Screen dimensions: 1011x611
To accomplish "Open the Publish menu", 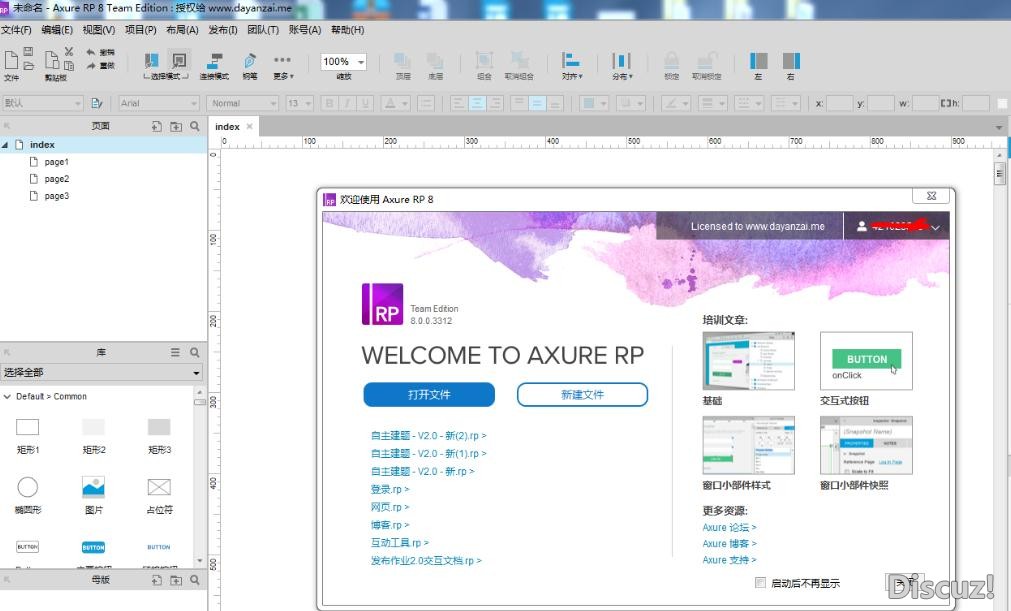I will [x=222, y=30].
